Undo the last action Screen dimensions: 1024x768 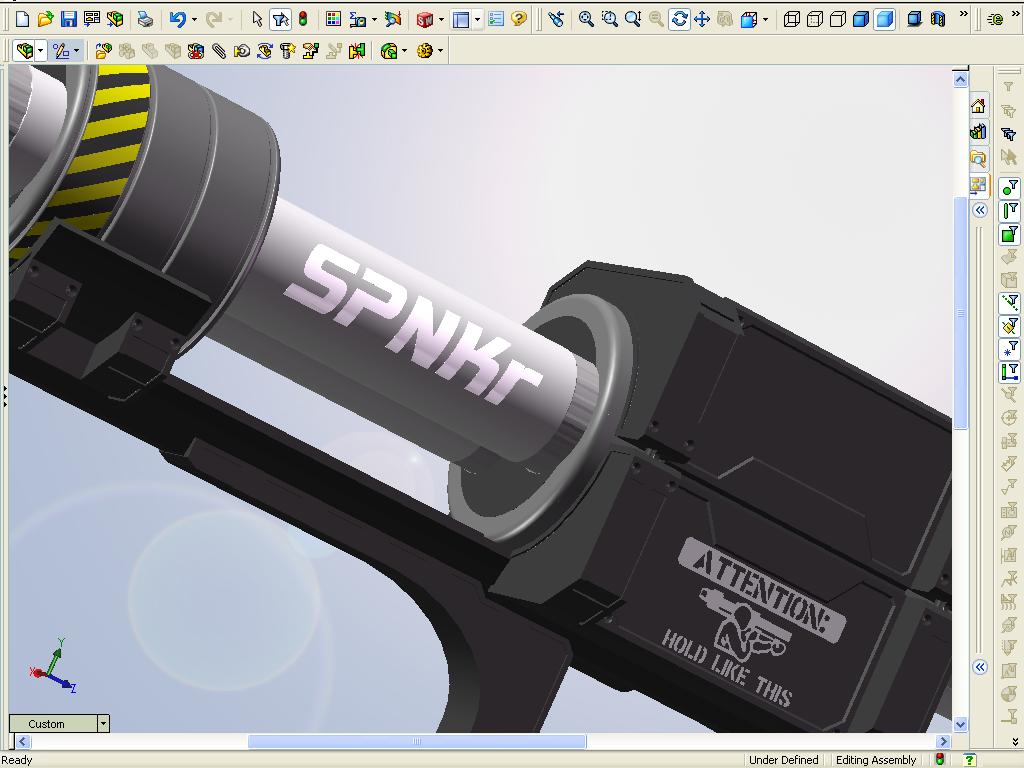[177, 19]
